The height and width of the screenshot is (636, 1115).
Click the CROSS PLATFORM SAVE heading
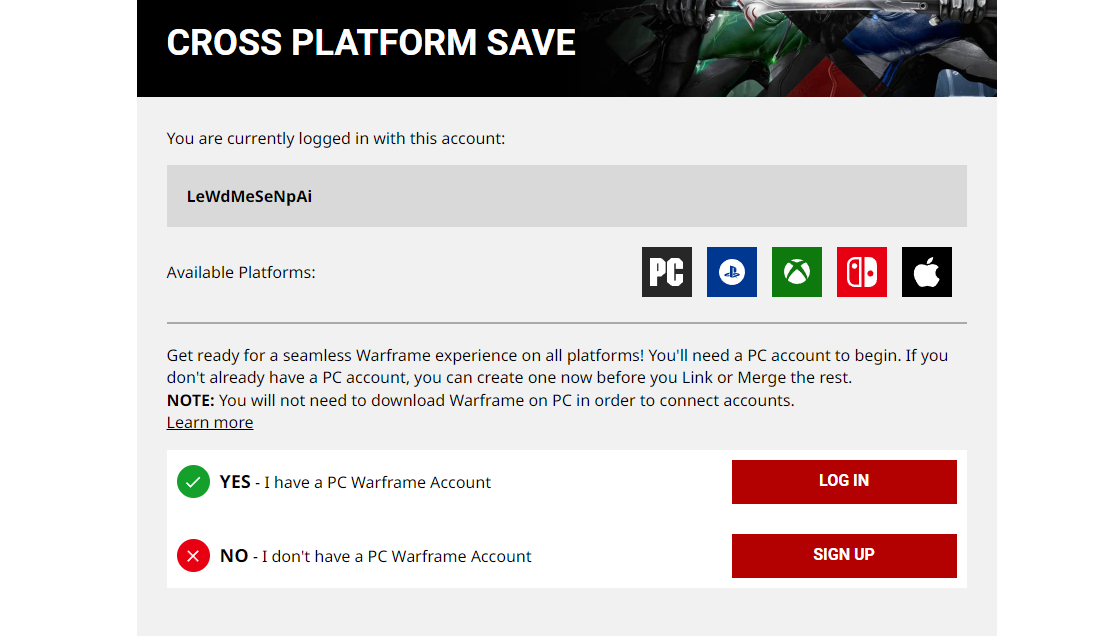coord(371,43)
